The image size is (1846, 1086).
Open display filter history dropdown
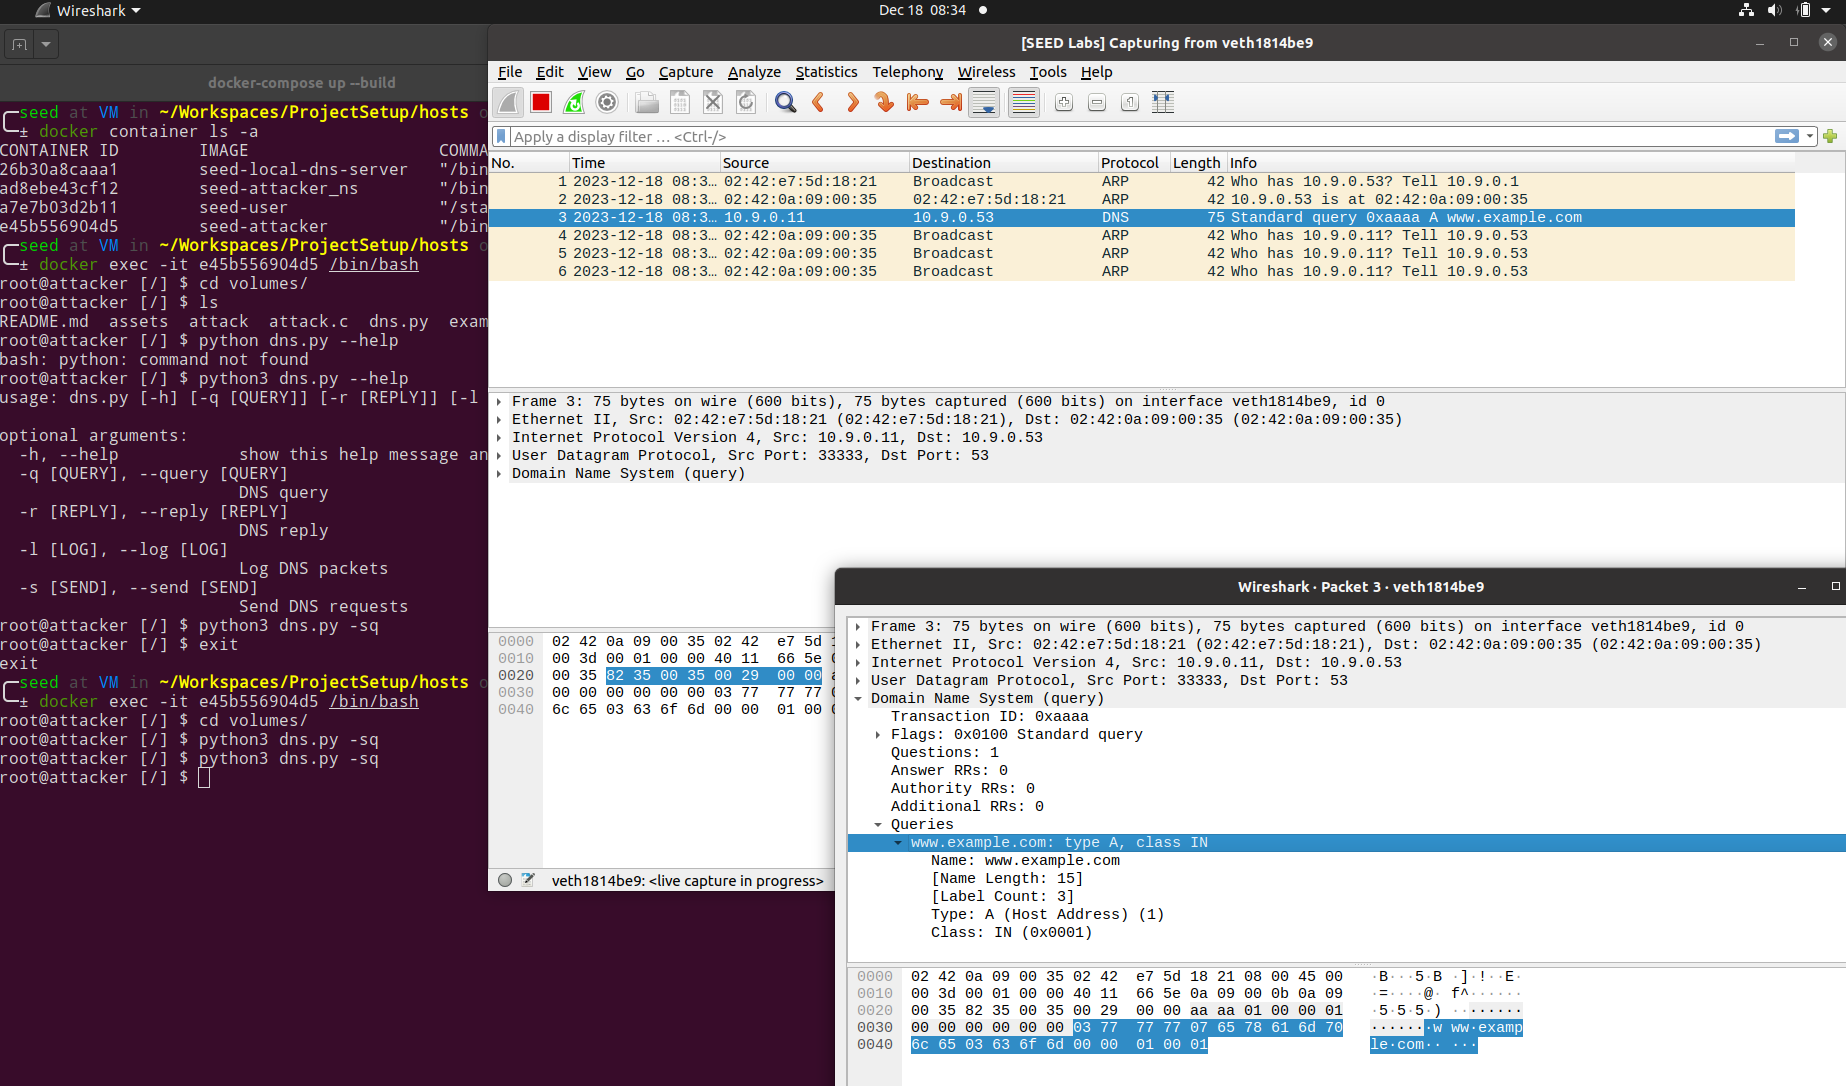click(x=1810, y=136)
